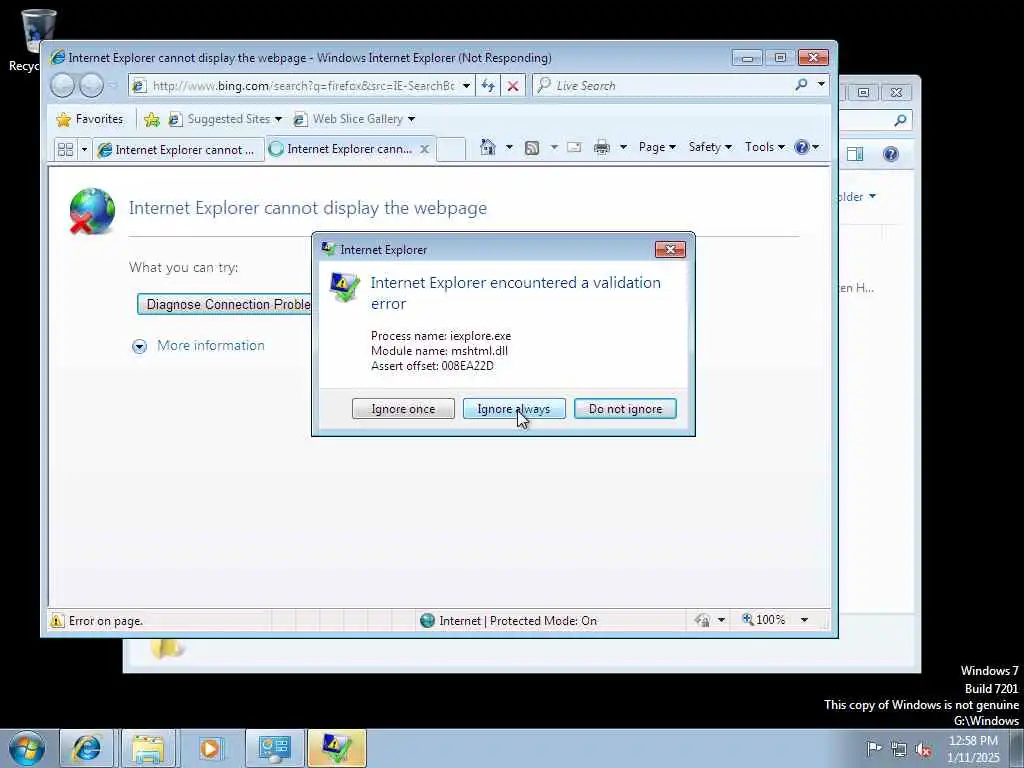Screen dimensions: 1024x768
Task: Click the Windows Start orb
Action: [x=27, y=748]
